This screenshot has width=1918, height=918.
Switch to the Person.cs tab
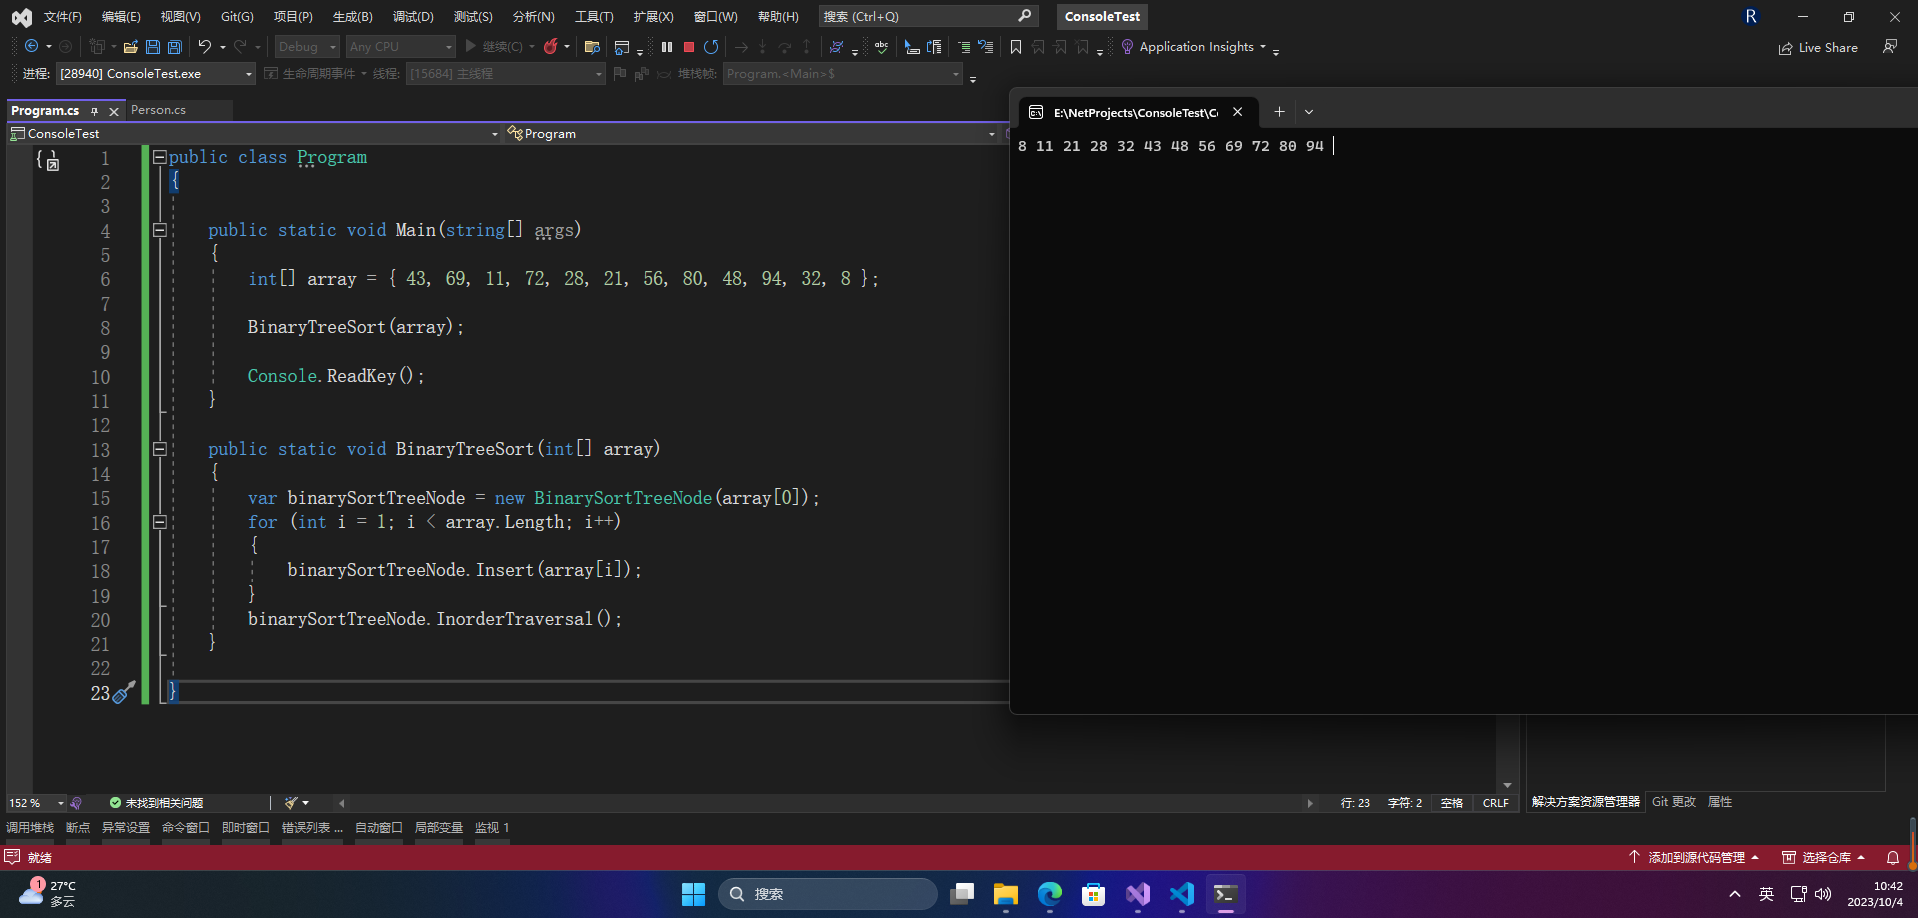tap(158, 110)
